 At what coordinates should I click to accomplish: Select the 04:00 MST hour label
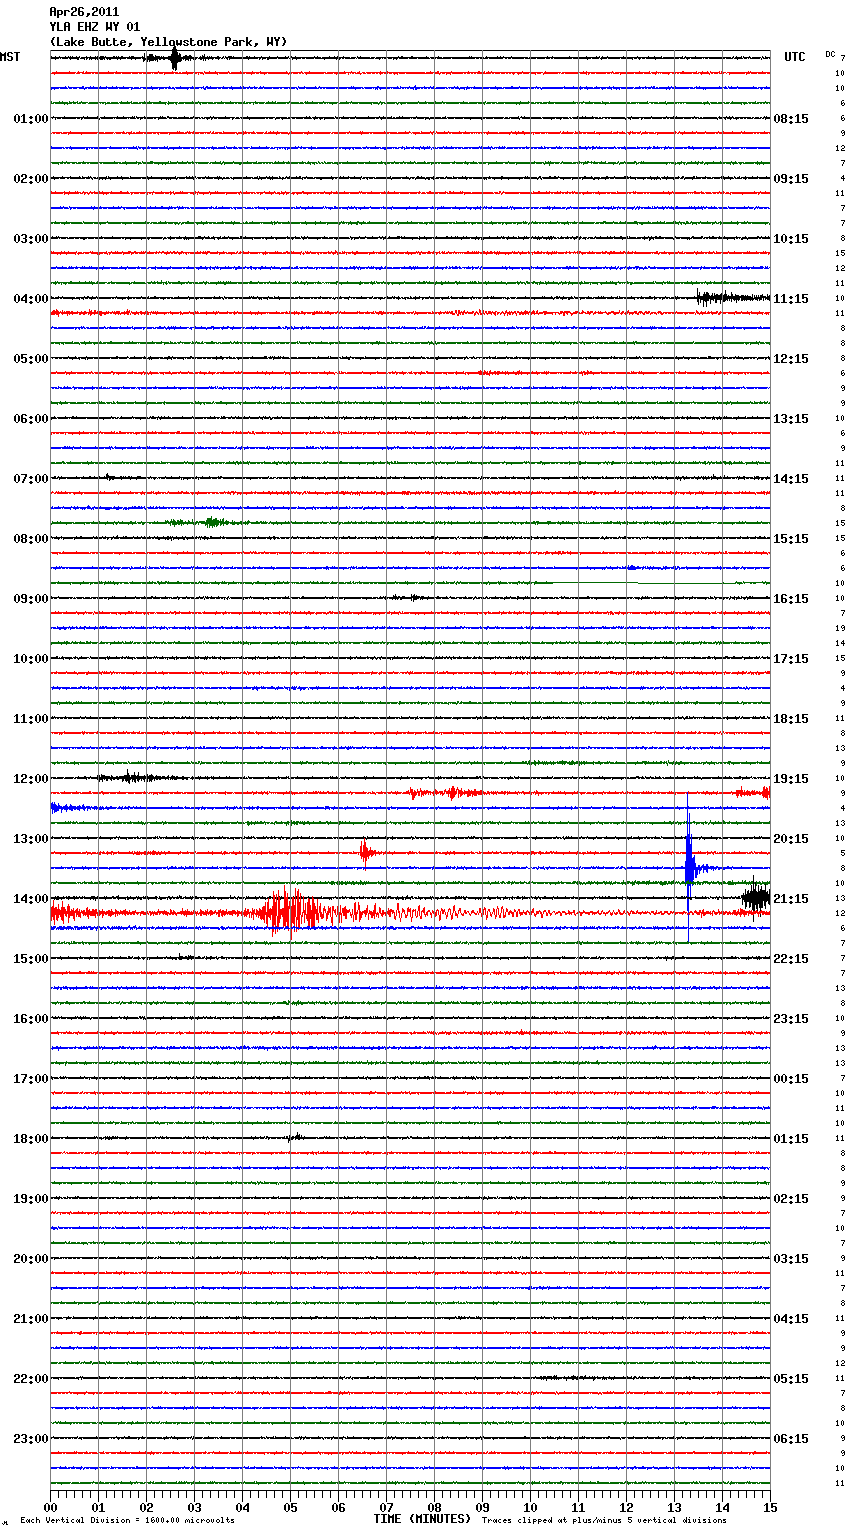[30, 299]
